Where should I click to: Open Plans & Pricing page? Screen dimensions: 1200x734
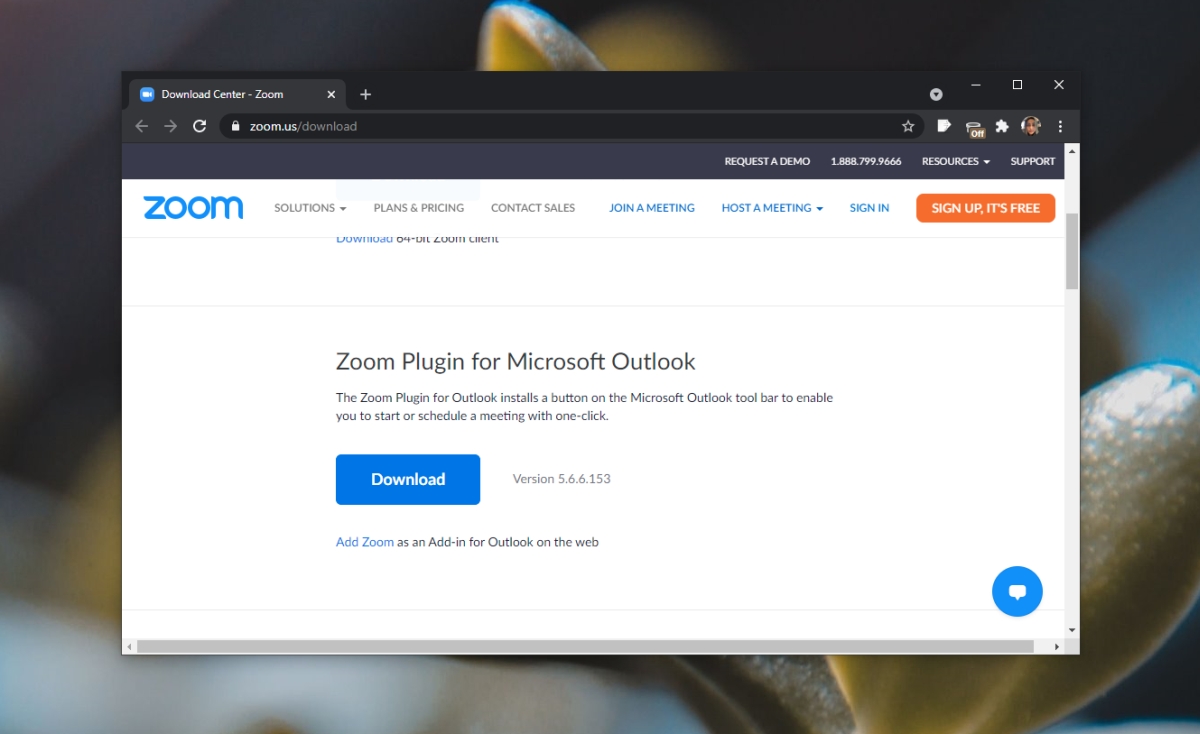tap(419, 208)
